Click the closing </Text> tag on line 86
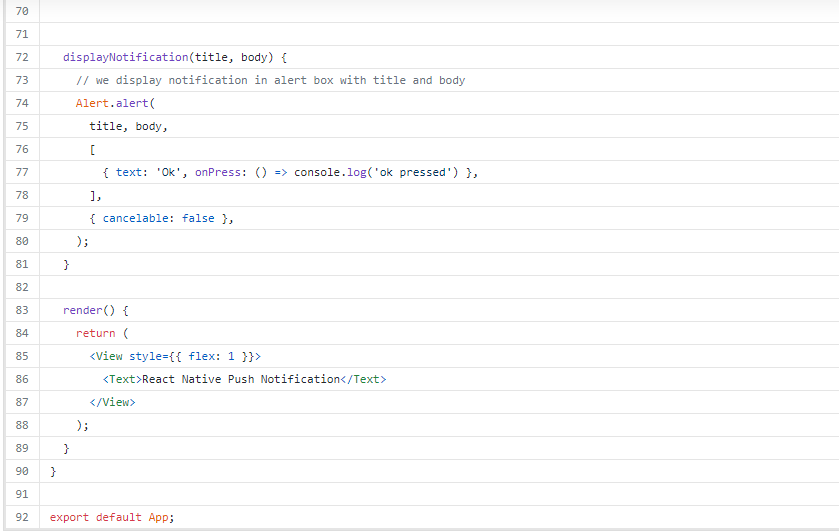Viewport: 839px width, 531px height. (363, 379)
